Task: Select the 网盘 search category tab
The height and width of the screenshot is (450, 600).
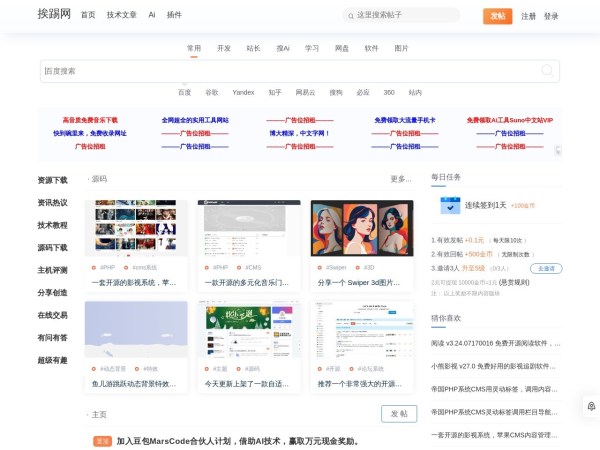Action: (x=342, y=48)
